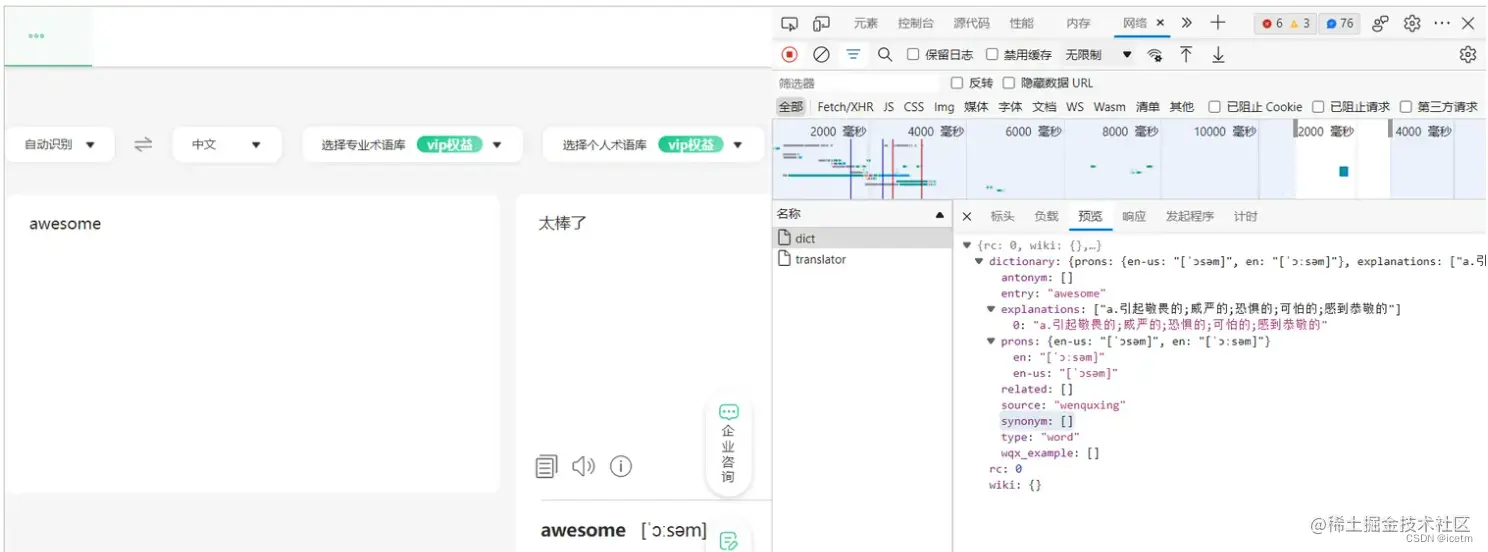Open 中文 target language dropdown
The height and width of the screenshot is (552, 1488).
(226, 144)
